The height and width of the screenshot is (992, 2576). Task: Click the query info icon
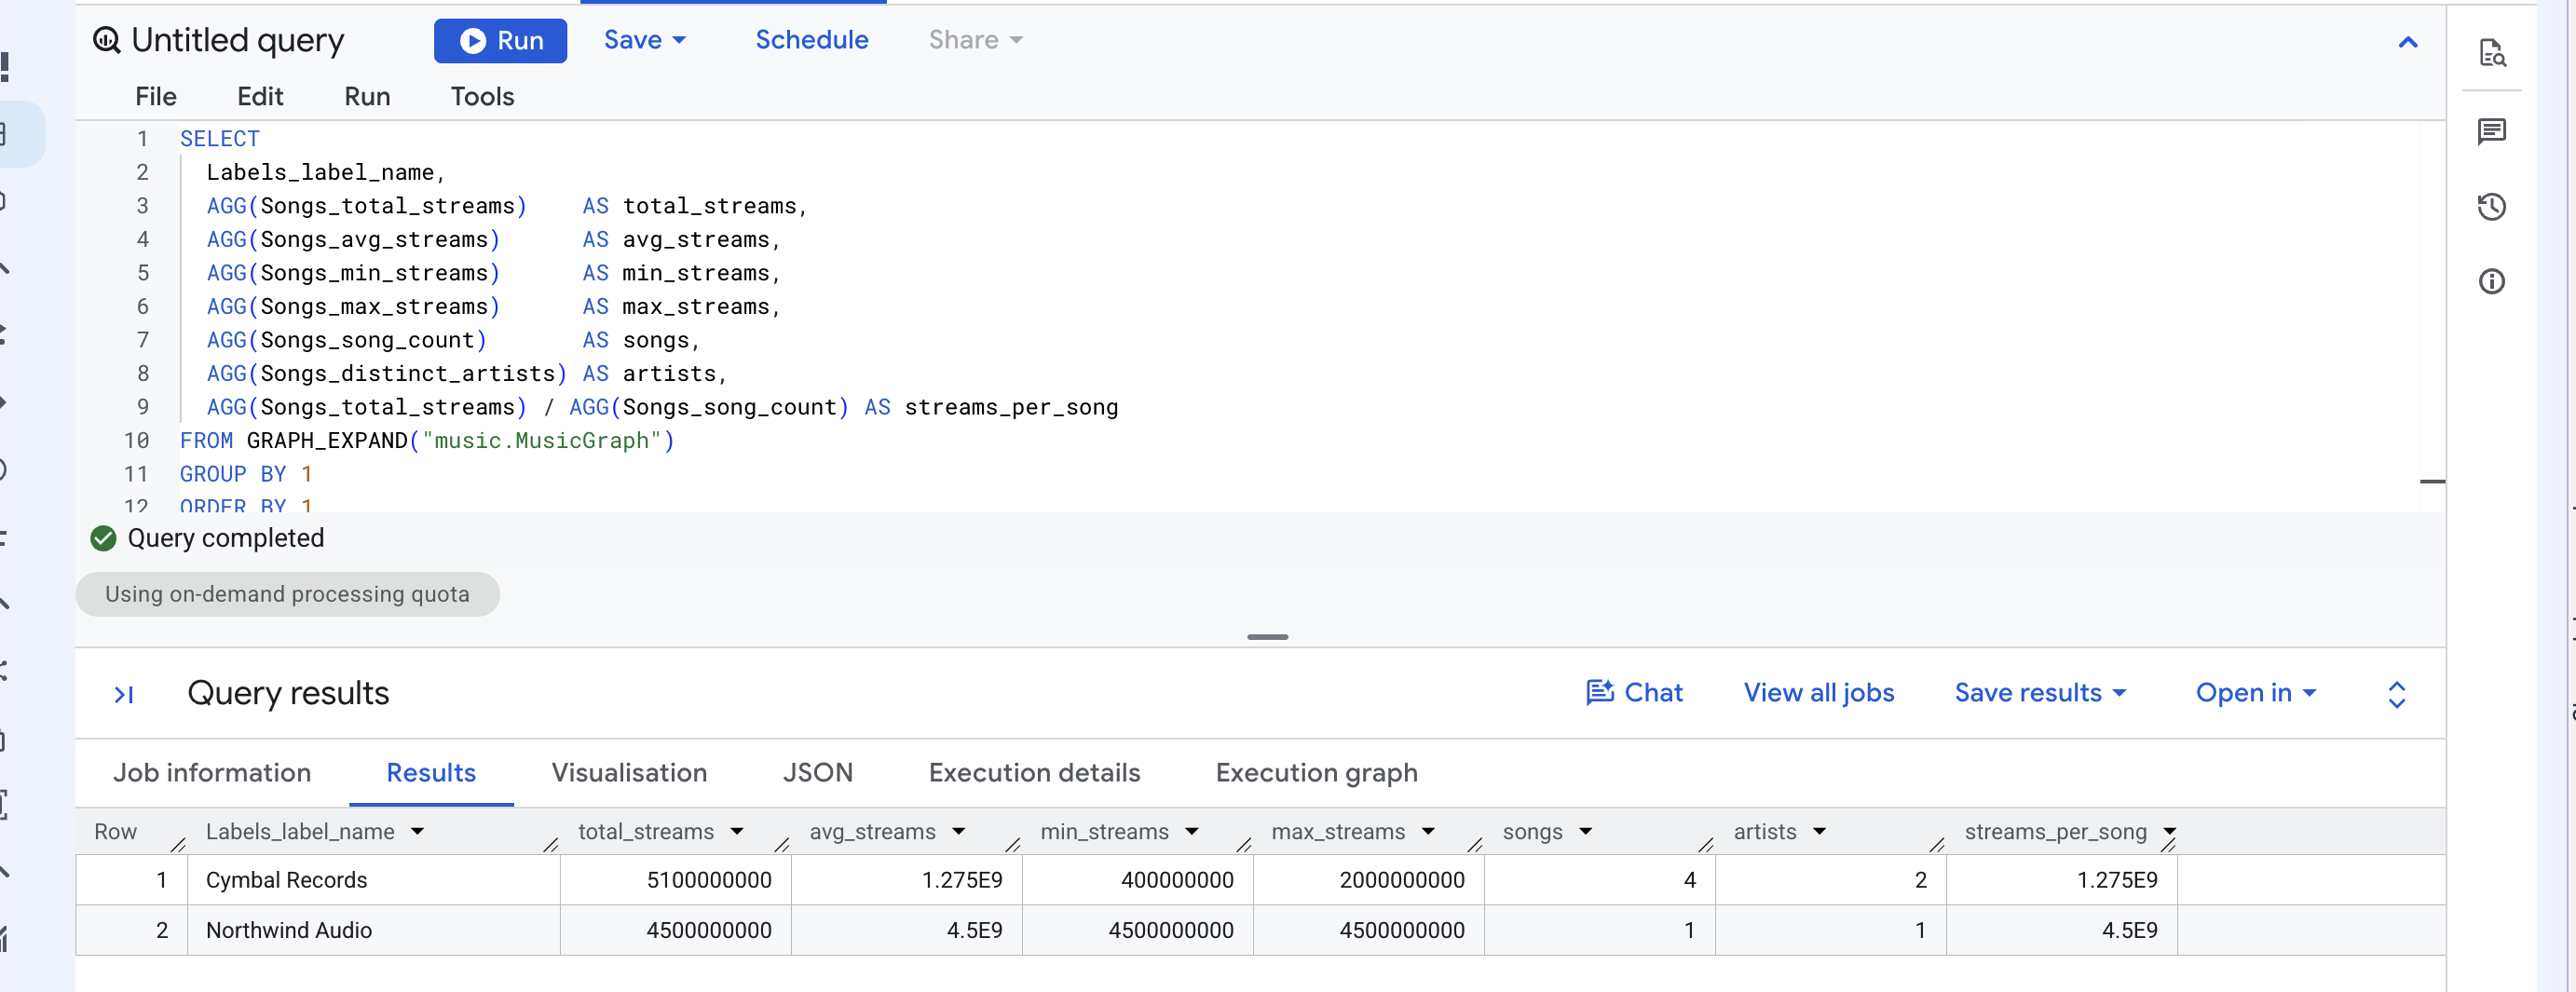(x=2491, y=281)
